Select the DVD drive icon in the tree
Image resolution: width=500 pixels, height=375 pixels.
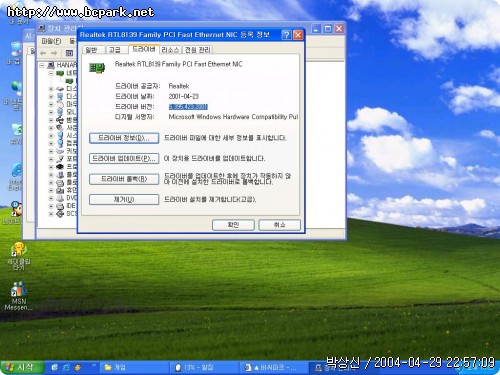tap(60, 198)
